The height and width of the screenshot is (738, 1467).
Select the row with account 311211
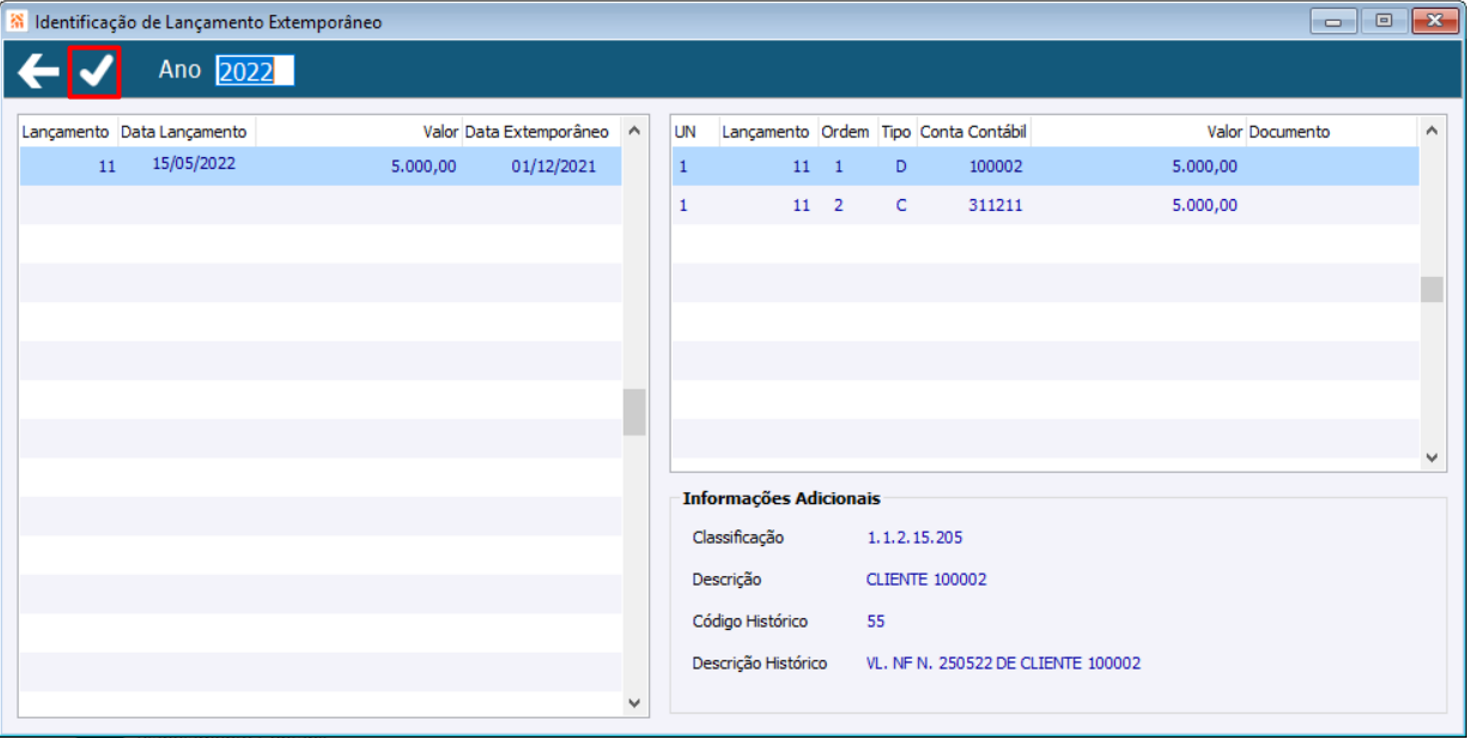pos(1045,205)
